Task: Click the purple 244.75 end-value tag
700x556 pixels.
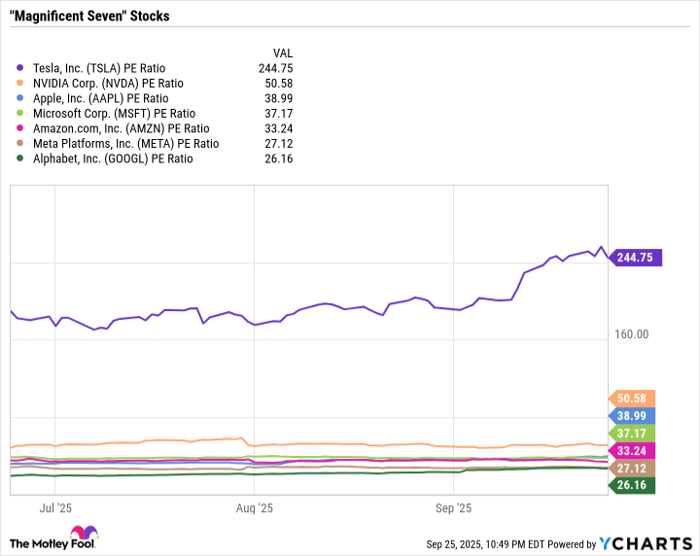Action: [x=631, y=257]
